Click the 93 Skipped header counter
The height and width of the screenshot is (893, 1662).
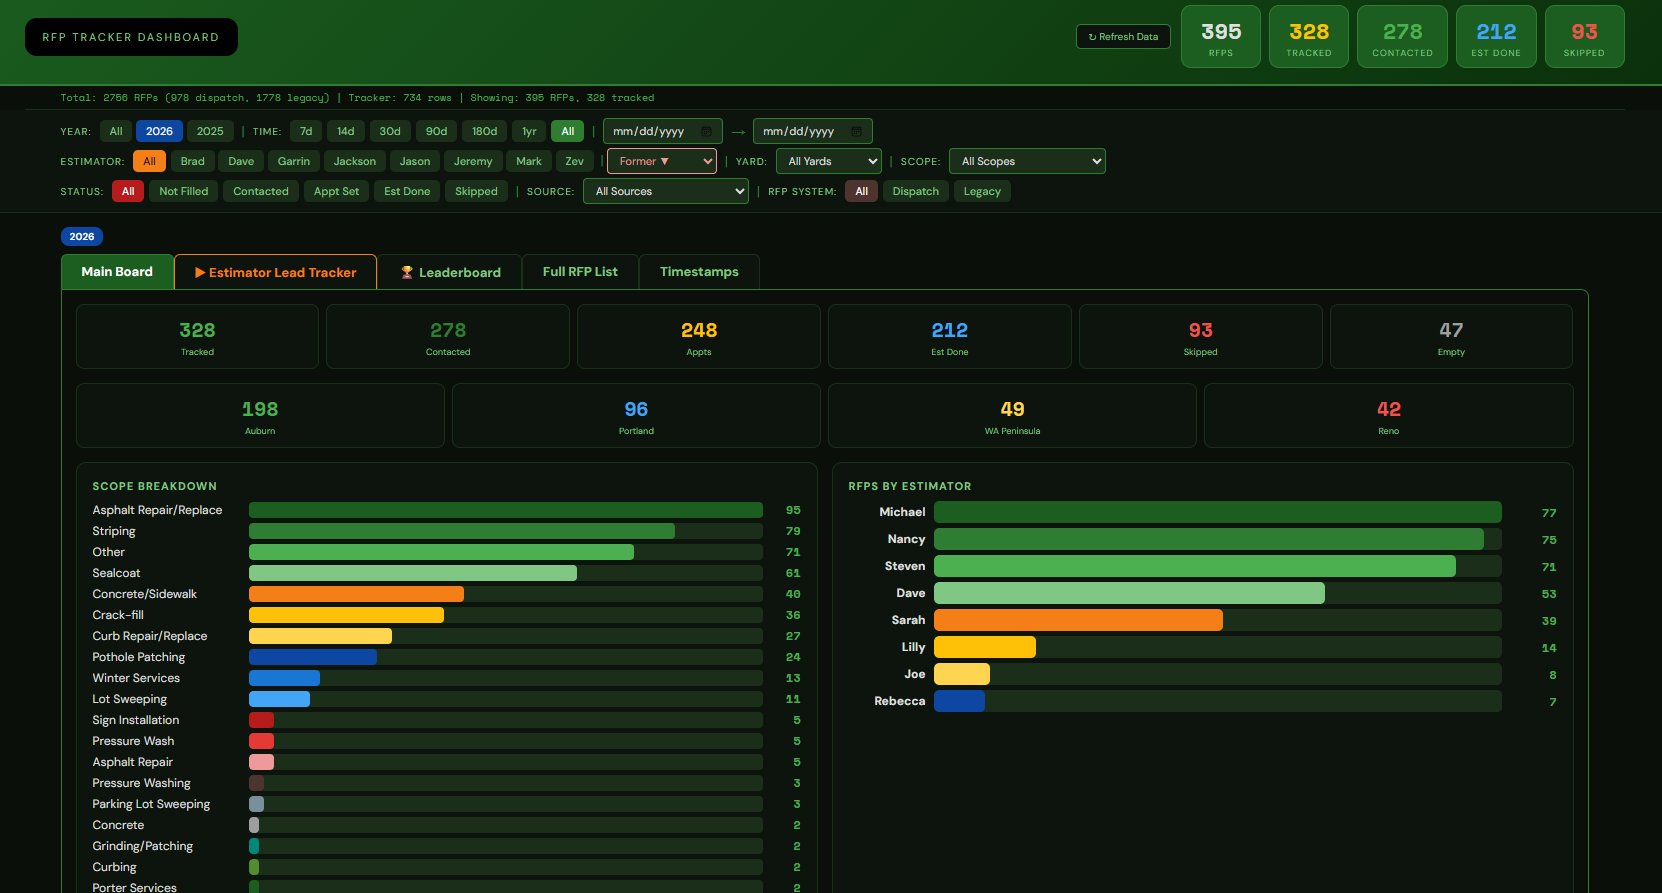pos(1584,37)
